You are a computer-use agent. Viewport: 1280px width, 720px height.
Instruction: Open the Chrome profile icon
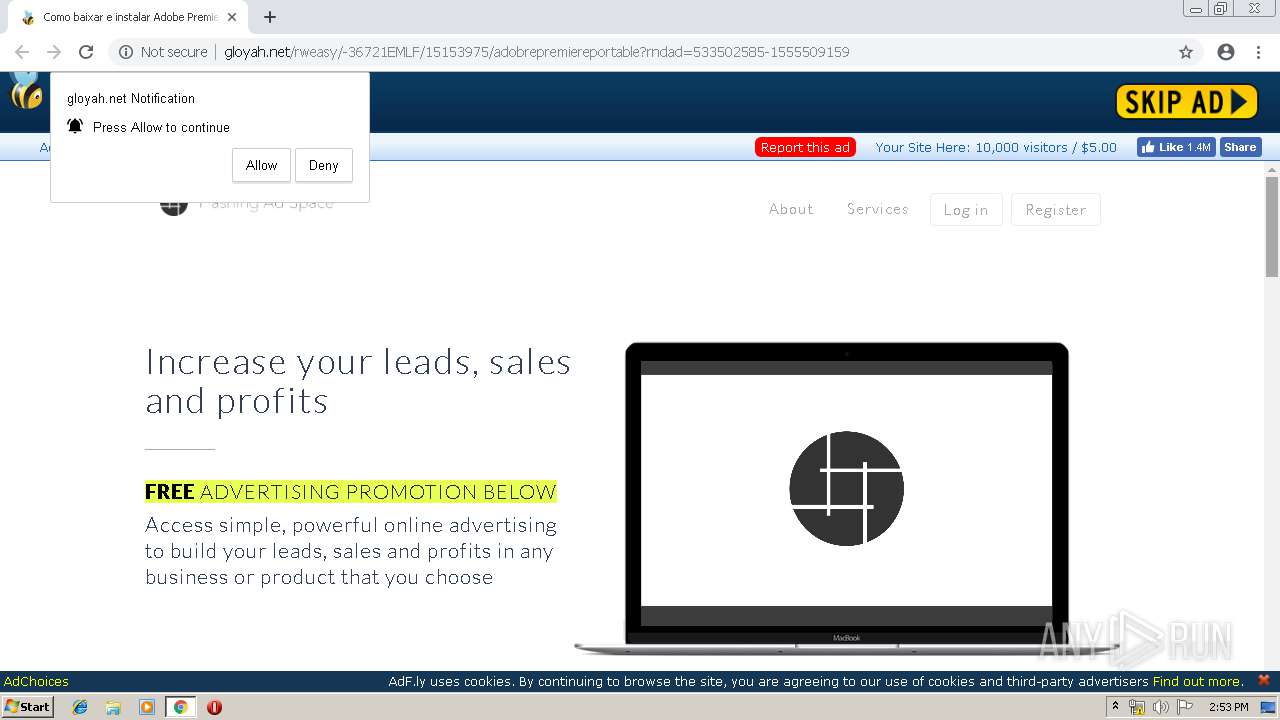pos(1226,52)
